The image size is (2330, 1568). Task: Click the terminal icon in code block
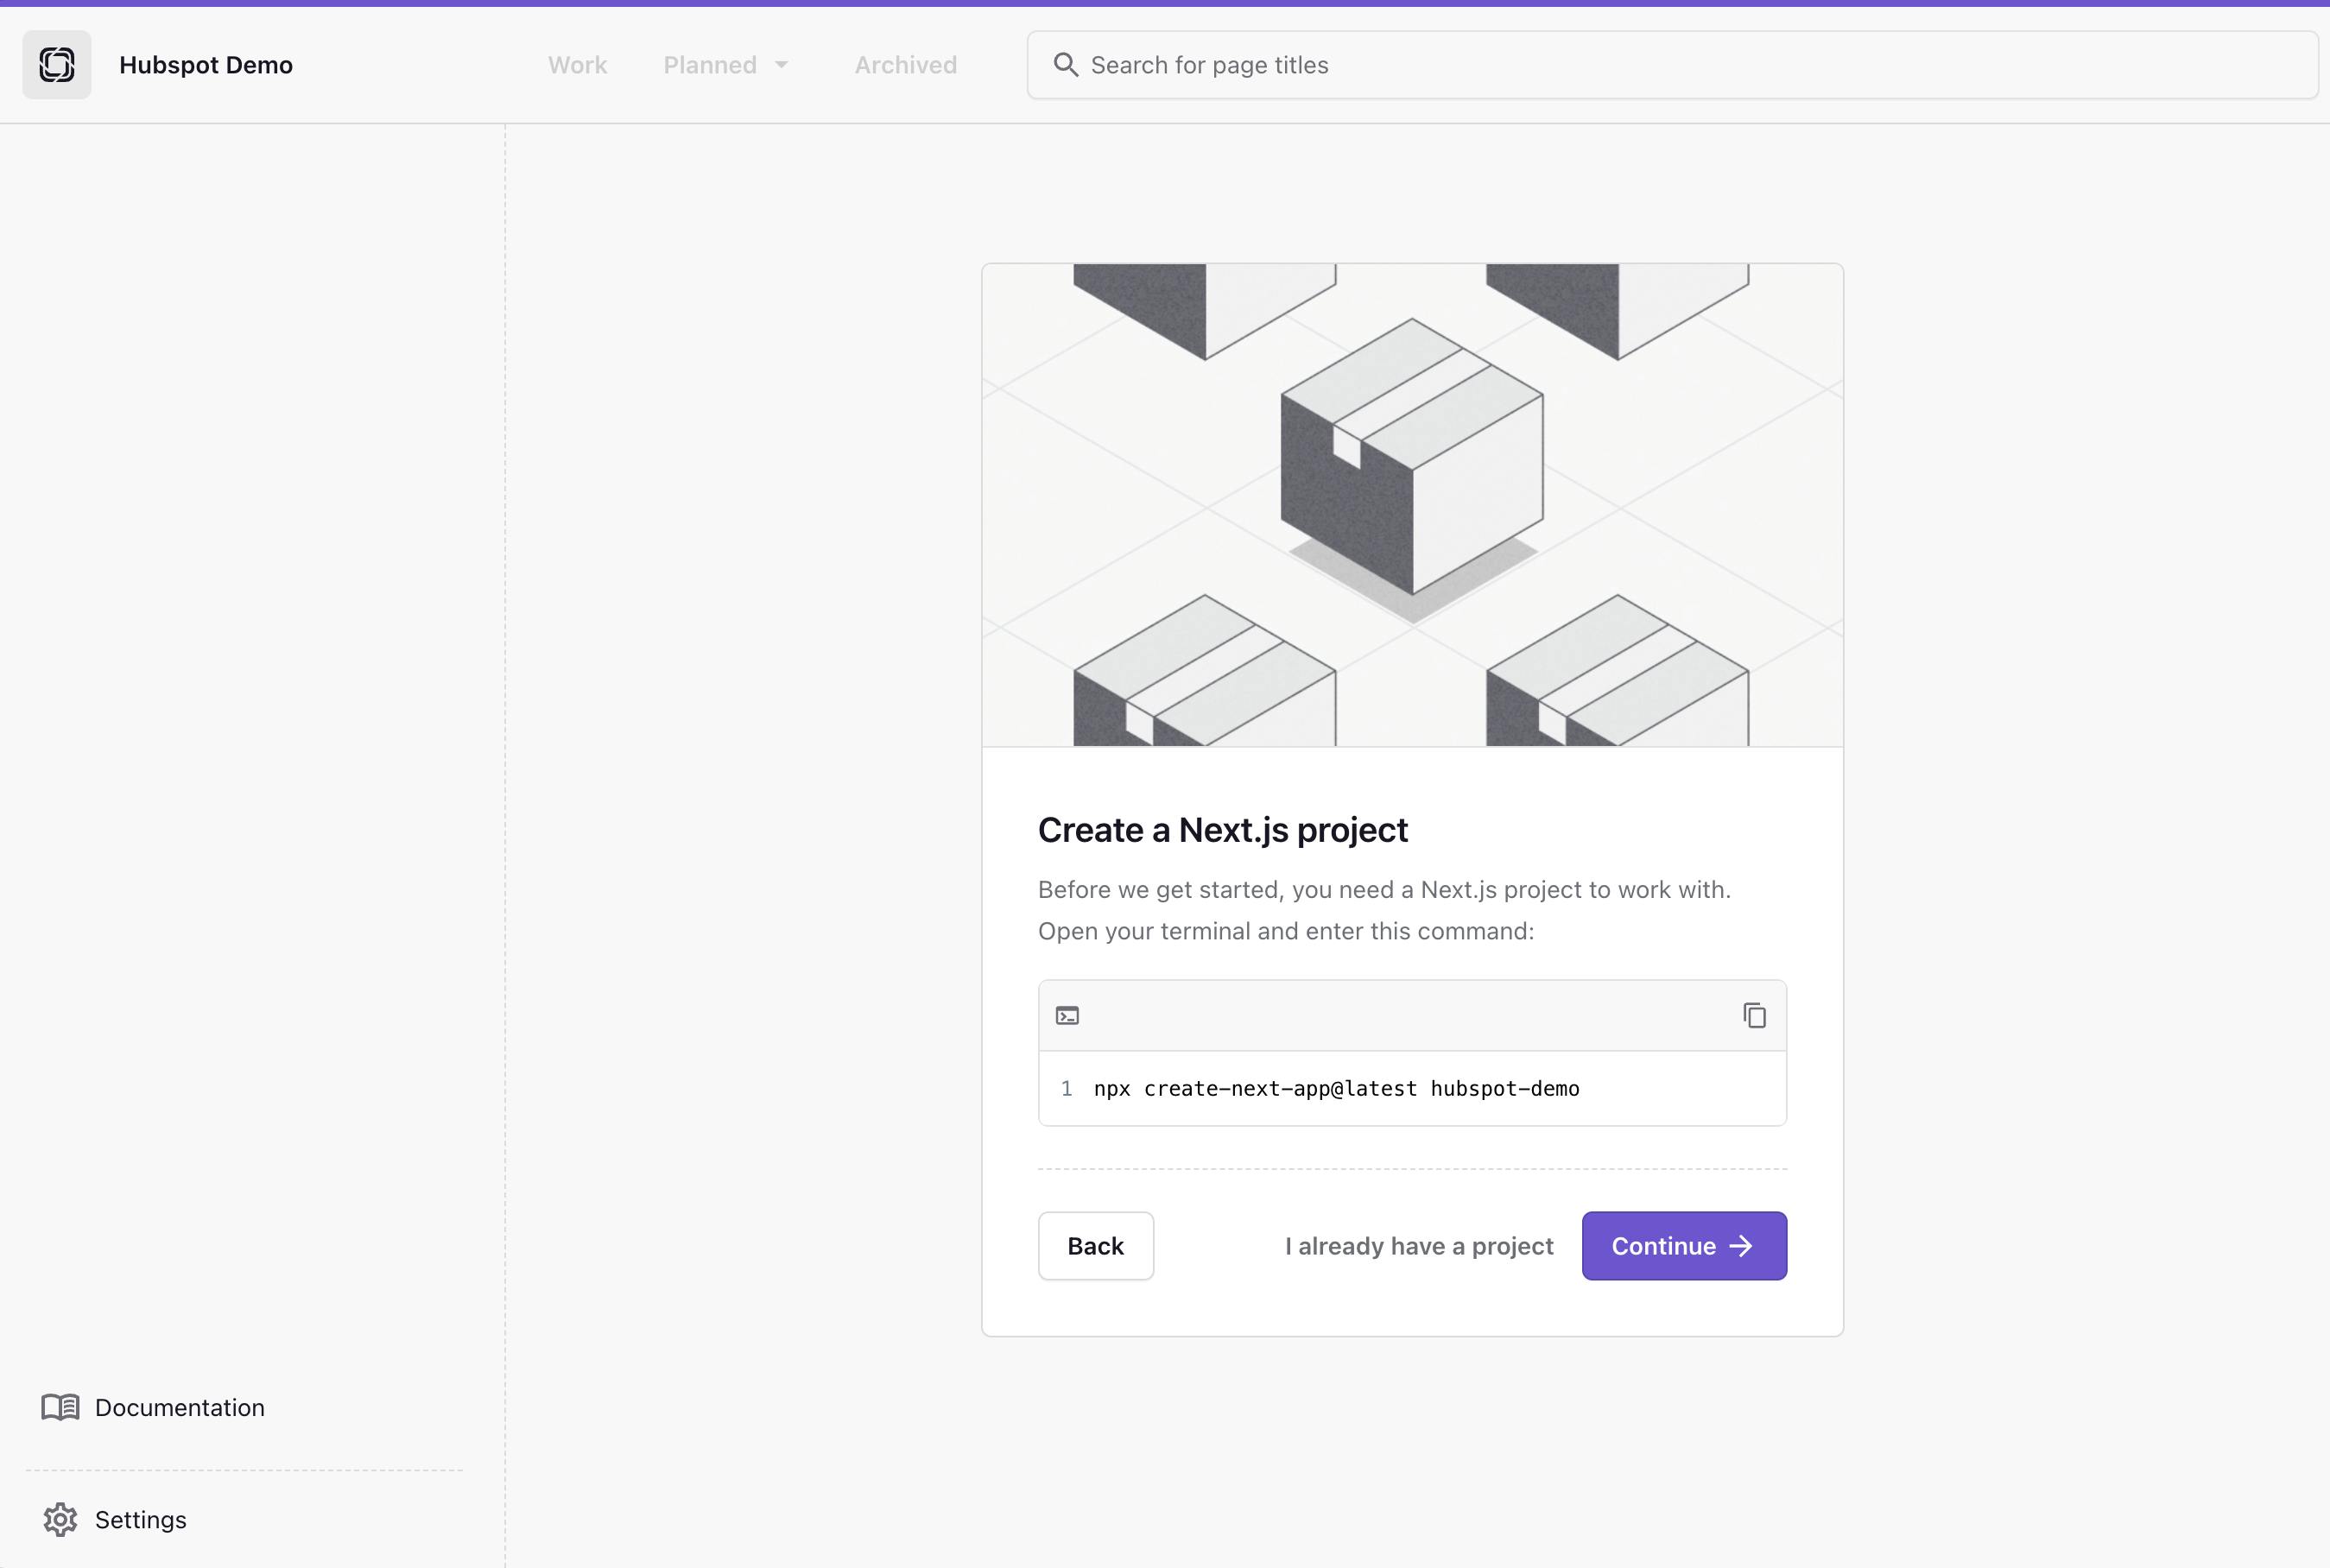(1067, 1016)
